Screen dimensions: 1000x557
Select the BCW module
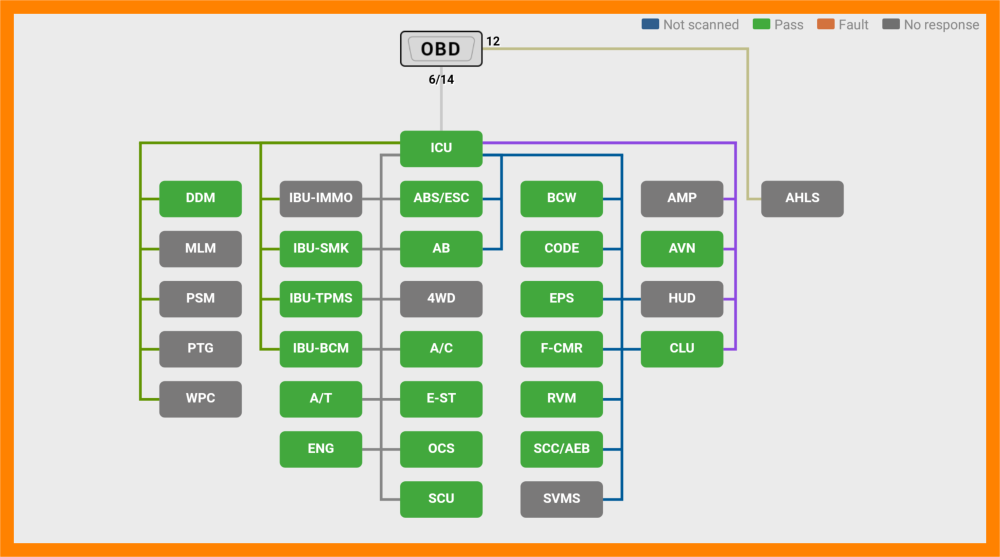point(561,198)
